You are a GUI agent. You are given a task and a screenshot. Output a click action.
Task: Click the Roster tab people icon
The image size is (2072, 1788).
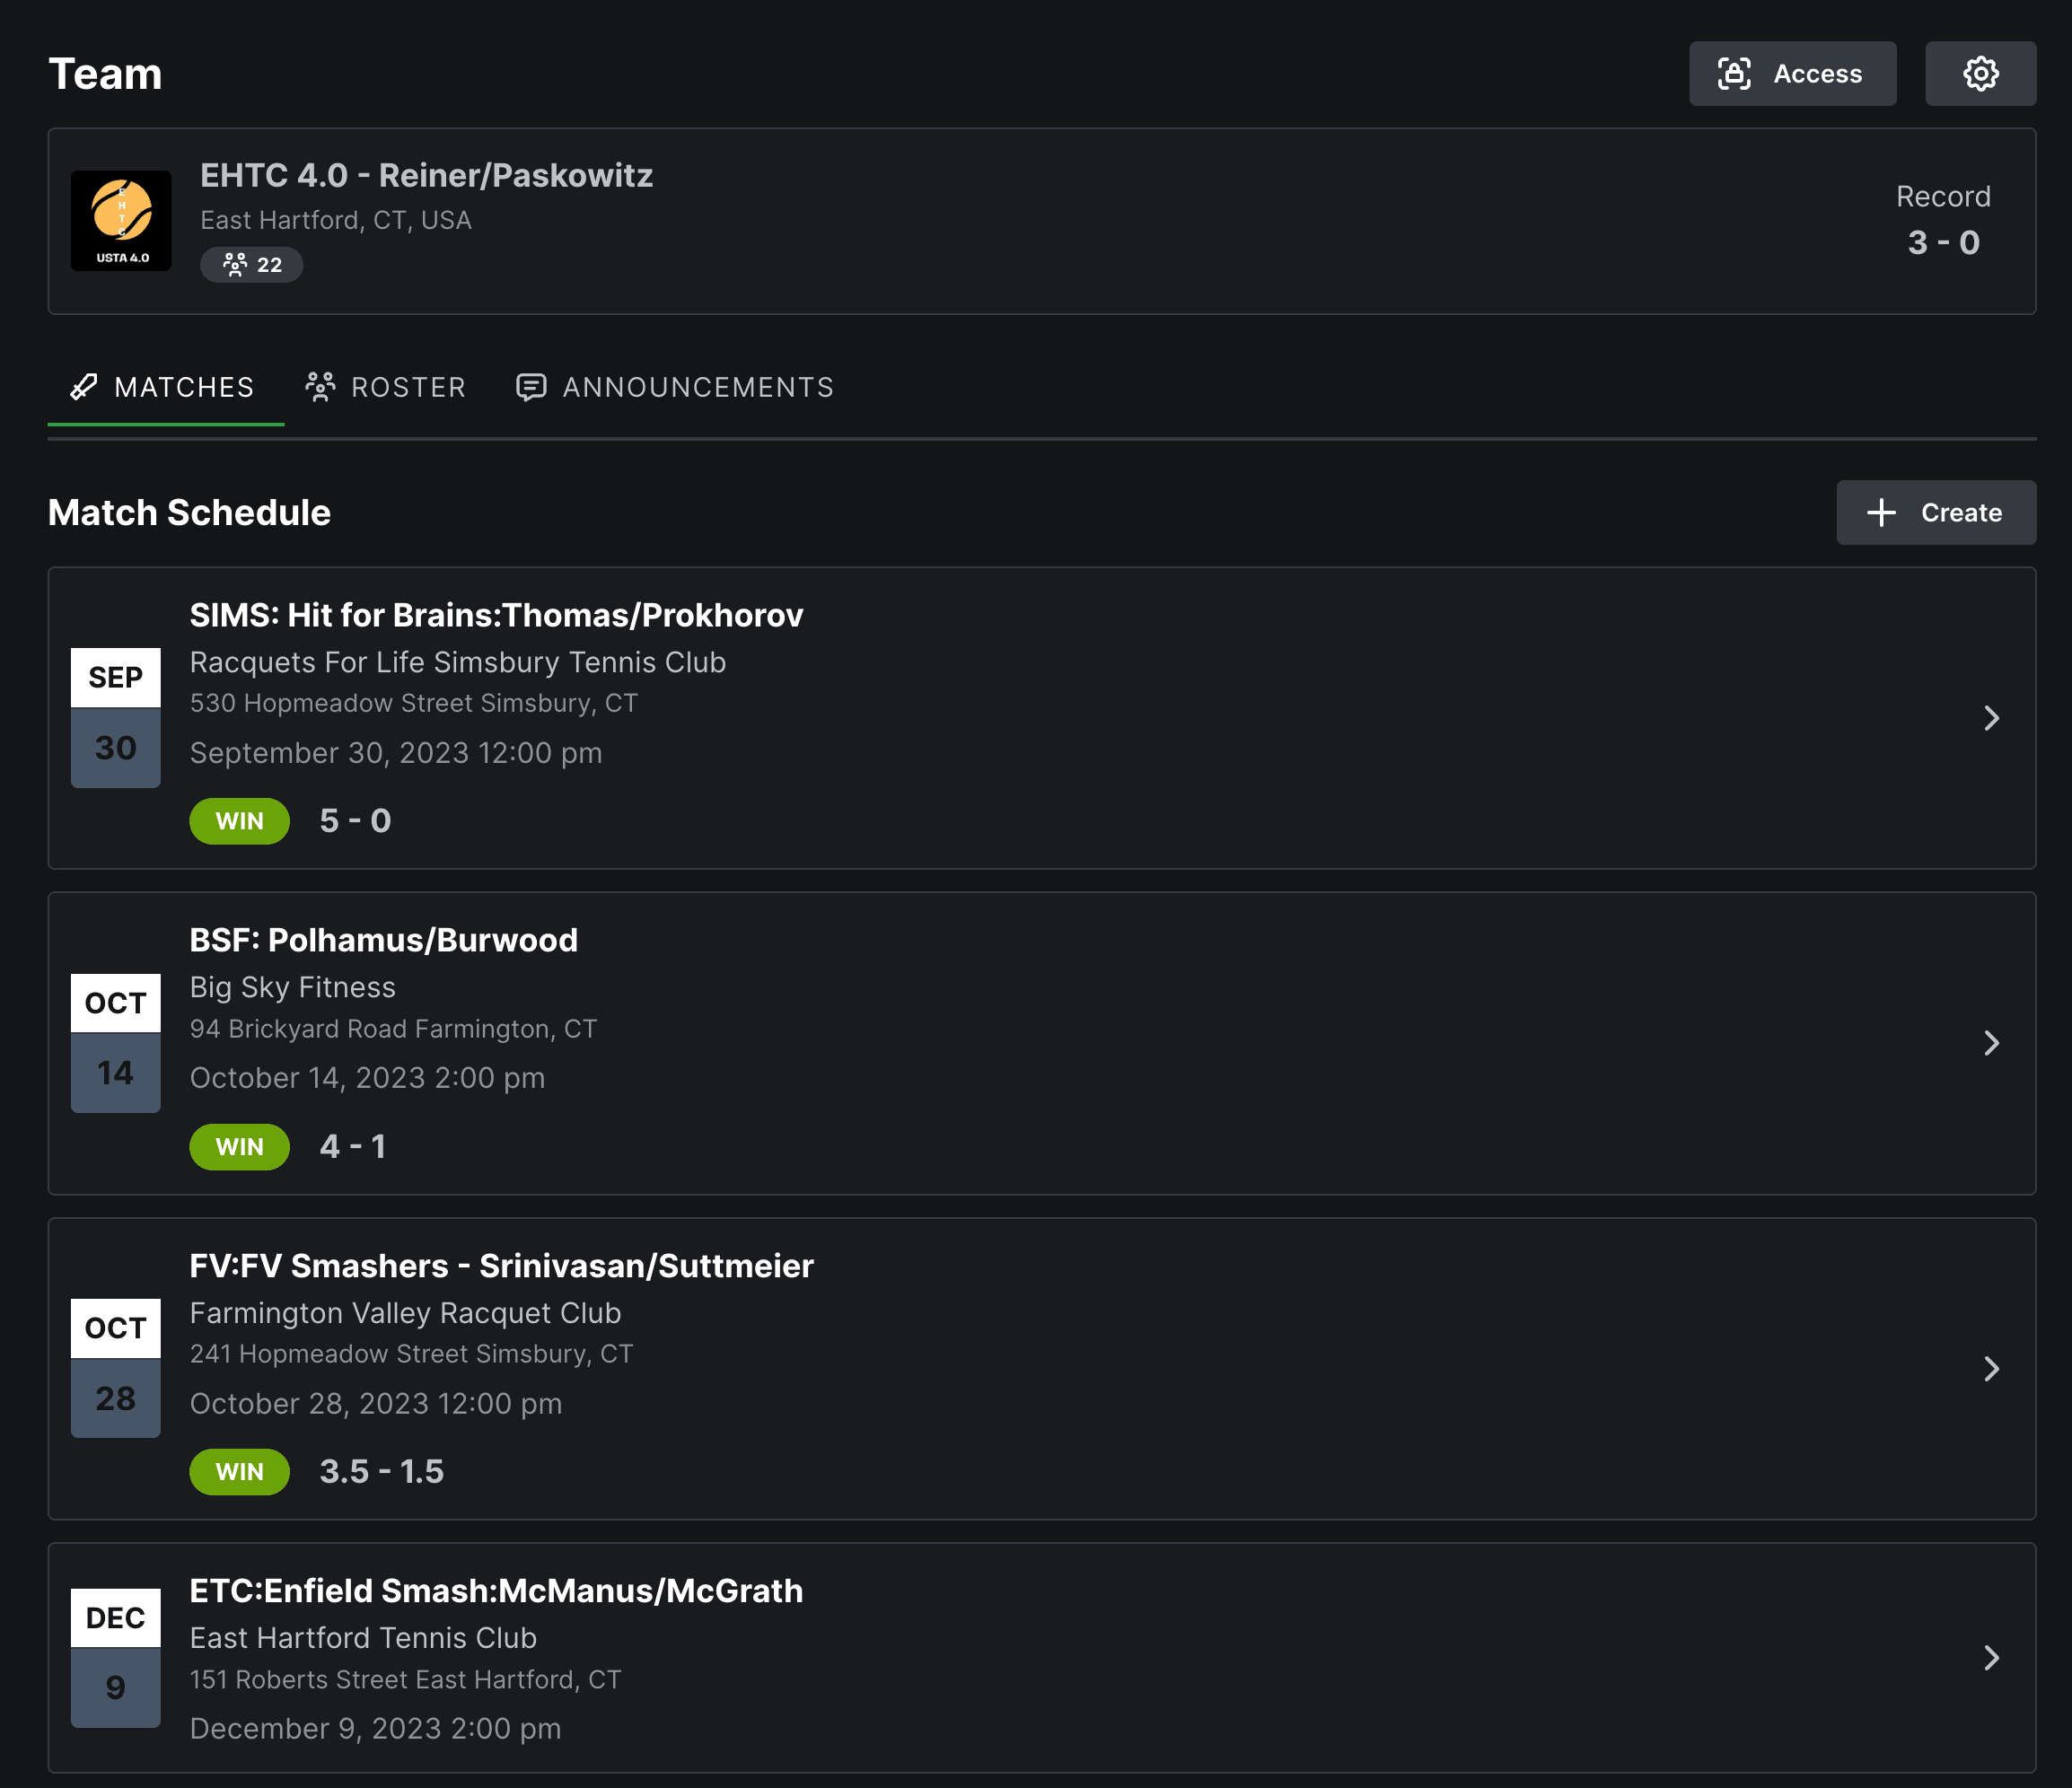(320, 387)
